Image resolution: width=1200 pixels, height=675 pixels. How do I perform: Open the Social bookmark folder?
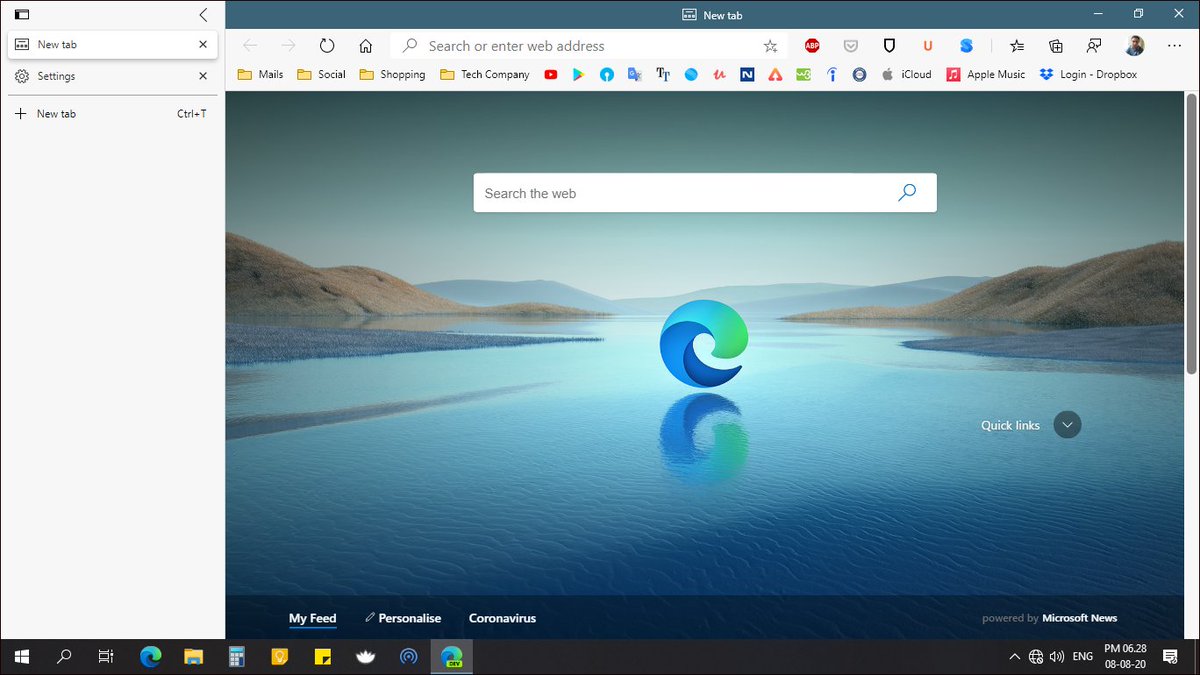click(x=321, y=74)
